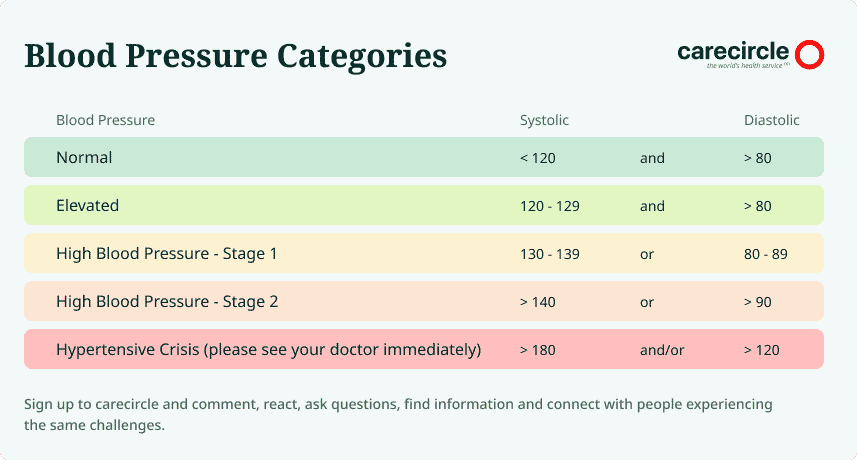The image size is (857, 460).
Task: Select the '80 - 89' diastolic range
Action: pos(765,254)
